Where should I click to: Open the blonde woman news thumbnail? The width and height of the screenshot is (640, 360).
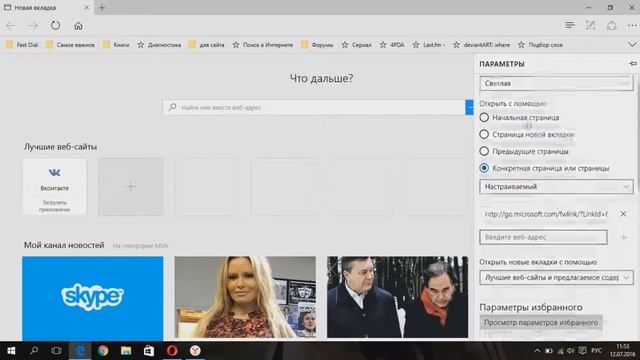coord(245,297)
